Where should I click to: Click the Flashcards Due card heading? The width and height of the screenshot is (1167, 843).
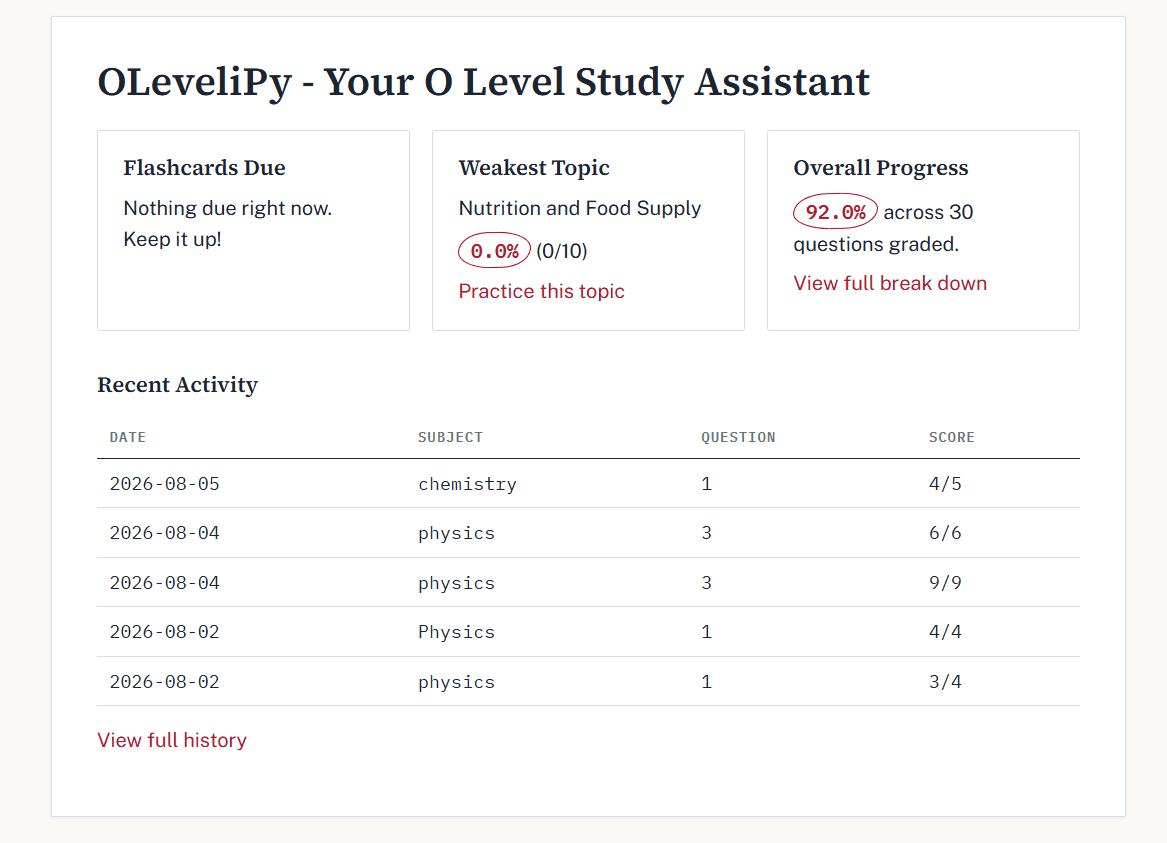coord(205,168)
